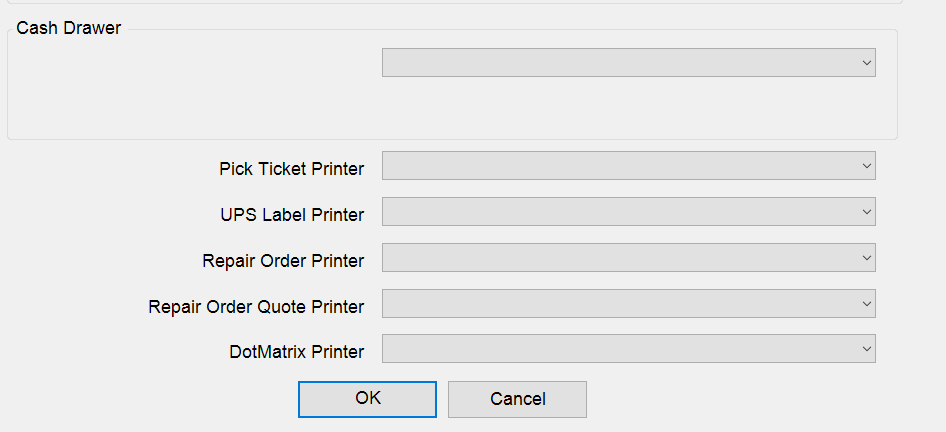946x432 pixels.
Task: Click the Pick Ticket Printer label text
Action: tap(291, 169)
